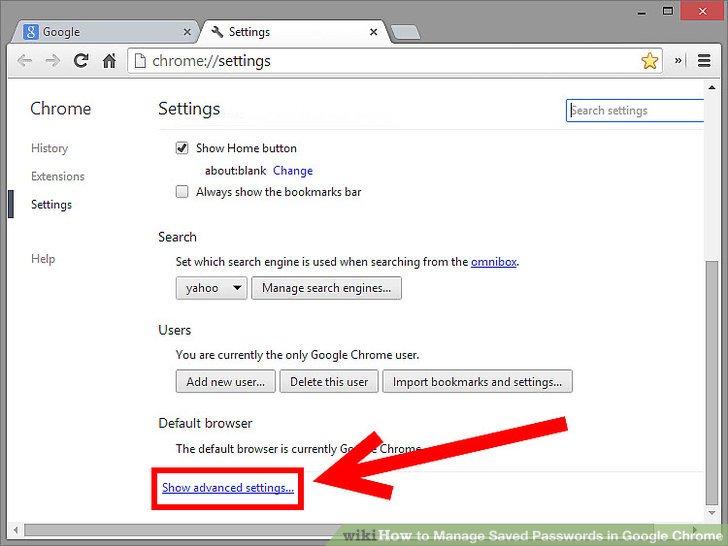728x546 pixels.
Task: Click the Google tab favicon
Action: coord(31,32)
